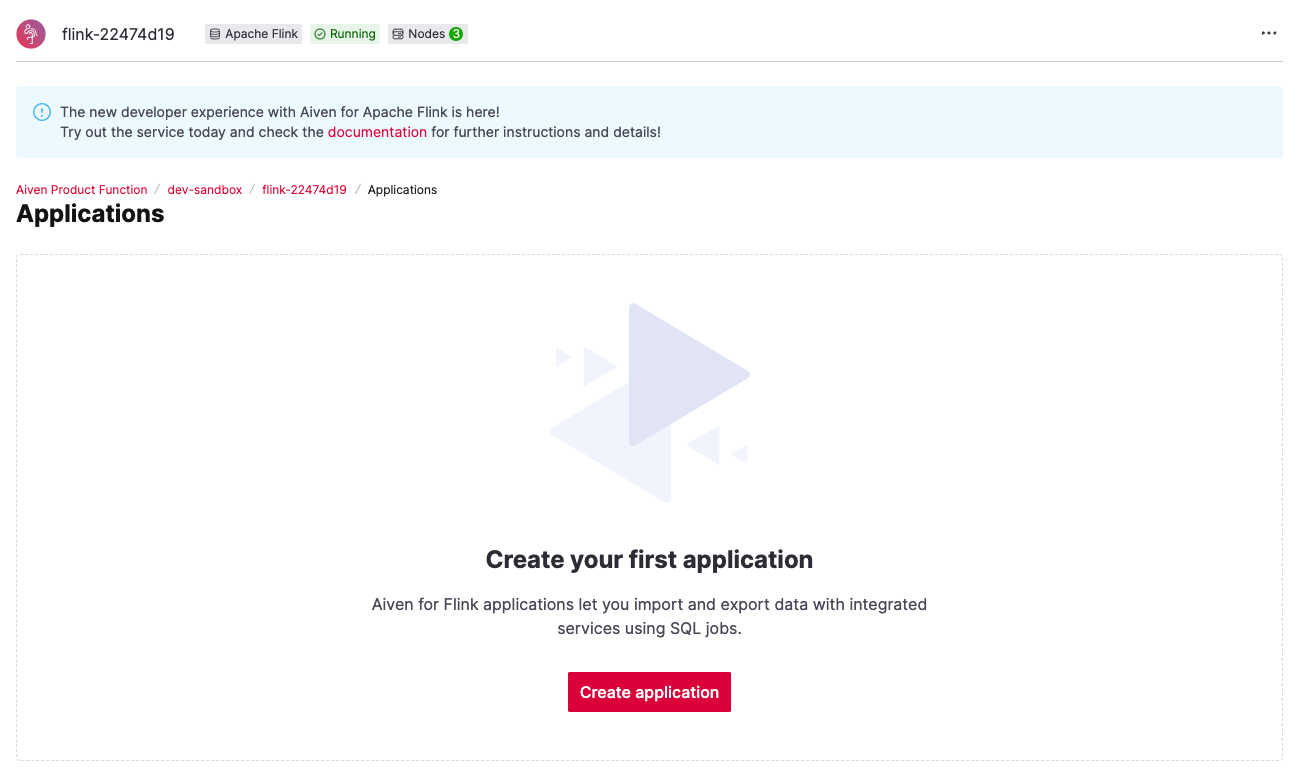Click the Applications page title
1300x776 pixels.
coord(89,213)
